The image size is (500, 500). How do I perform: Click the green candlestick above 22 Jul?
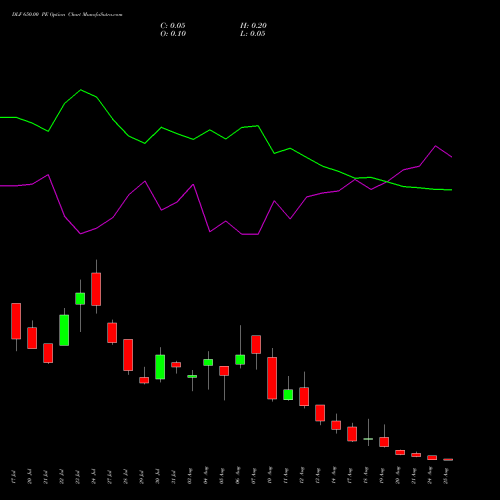[x=64, y=330]
